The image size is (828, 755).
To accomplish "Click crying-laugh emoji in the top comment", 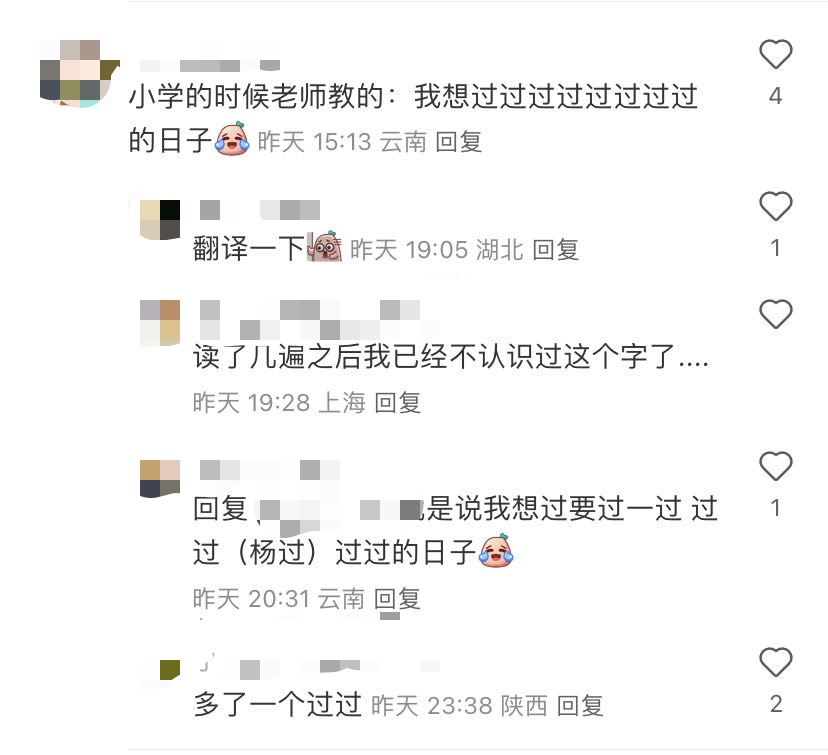I will tap(232, 139).
